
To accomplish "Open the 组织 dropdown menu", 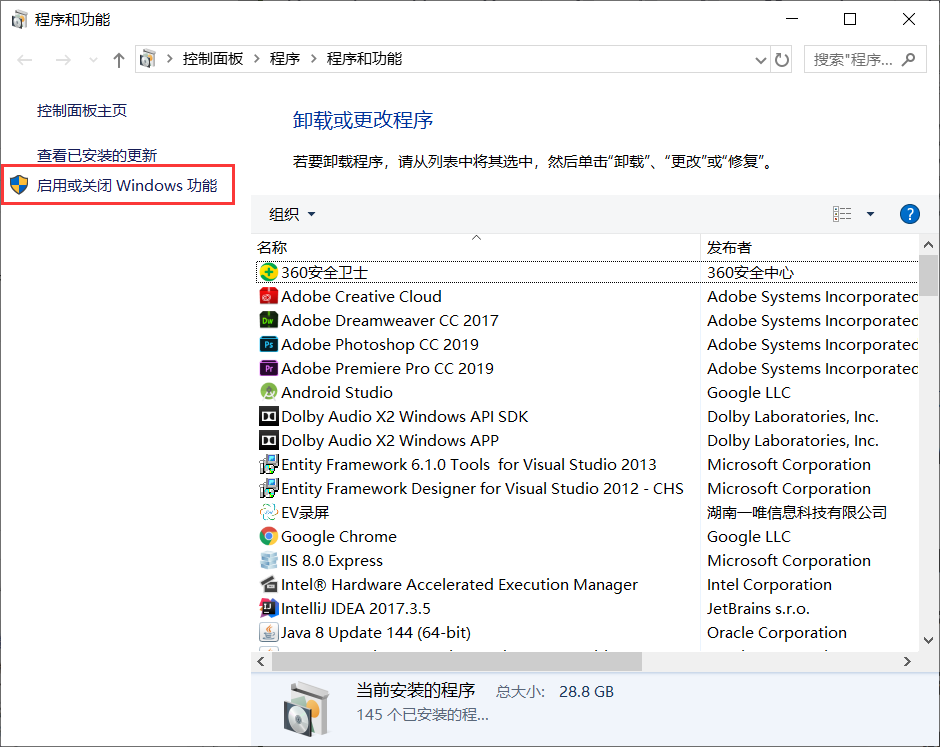I will tap(292, 214).
